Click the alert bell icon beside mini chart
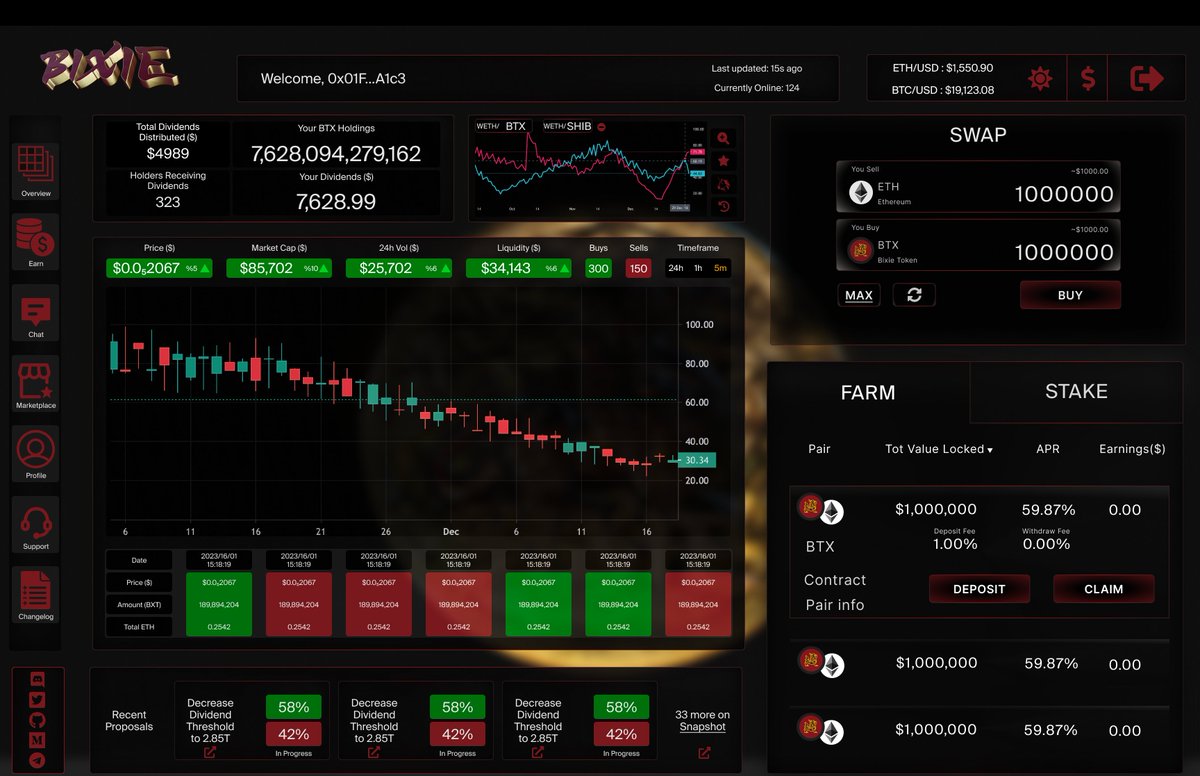Screen dimensions: 1200x776 click(x=724, y=184)
